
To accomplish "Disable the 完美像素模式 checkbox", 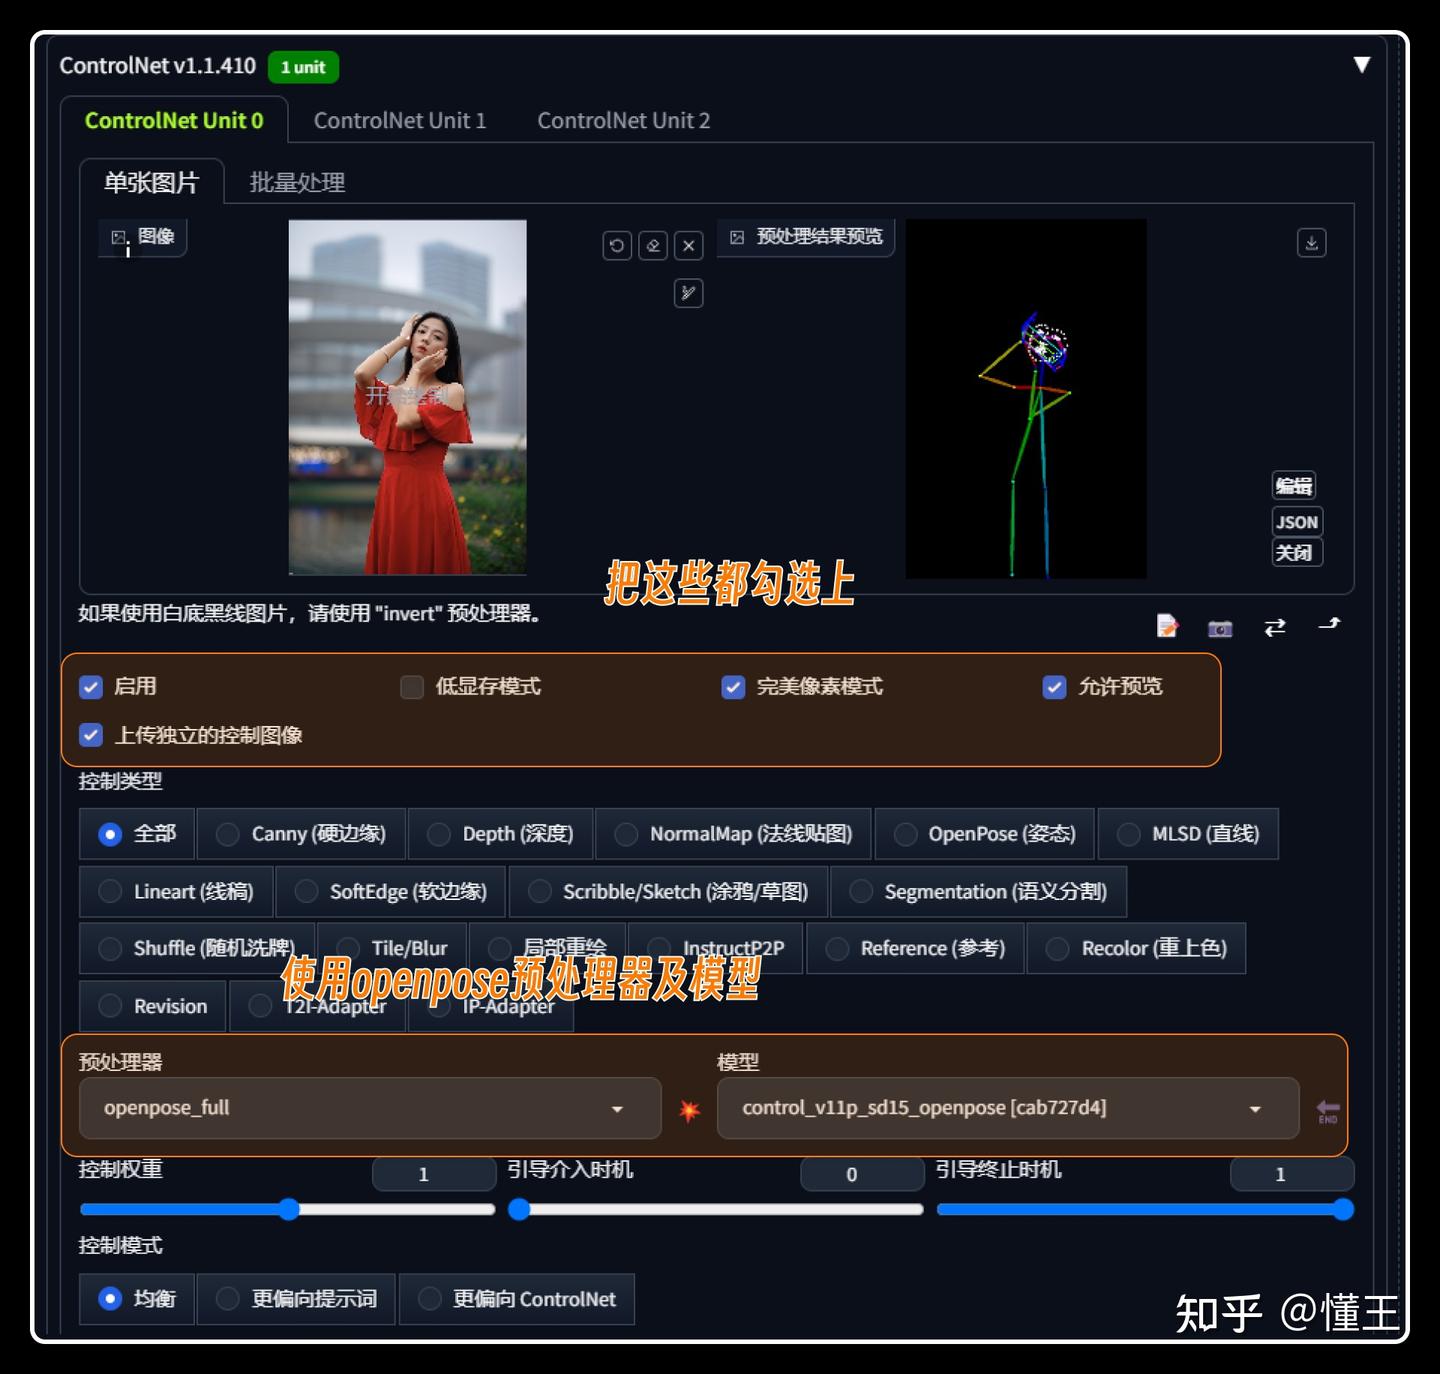I will 733,687.
